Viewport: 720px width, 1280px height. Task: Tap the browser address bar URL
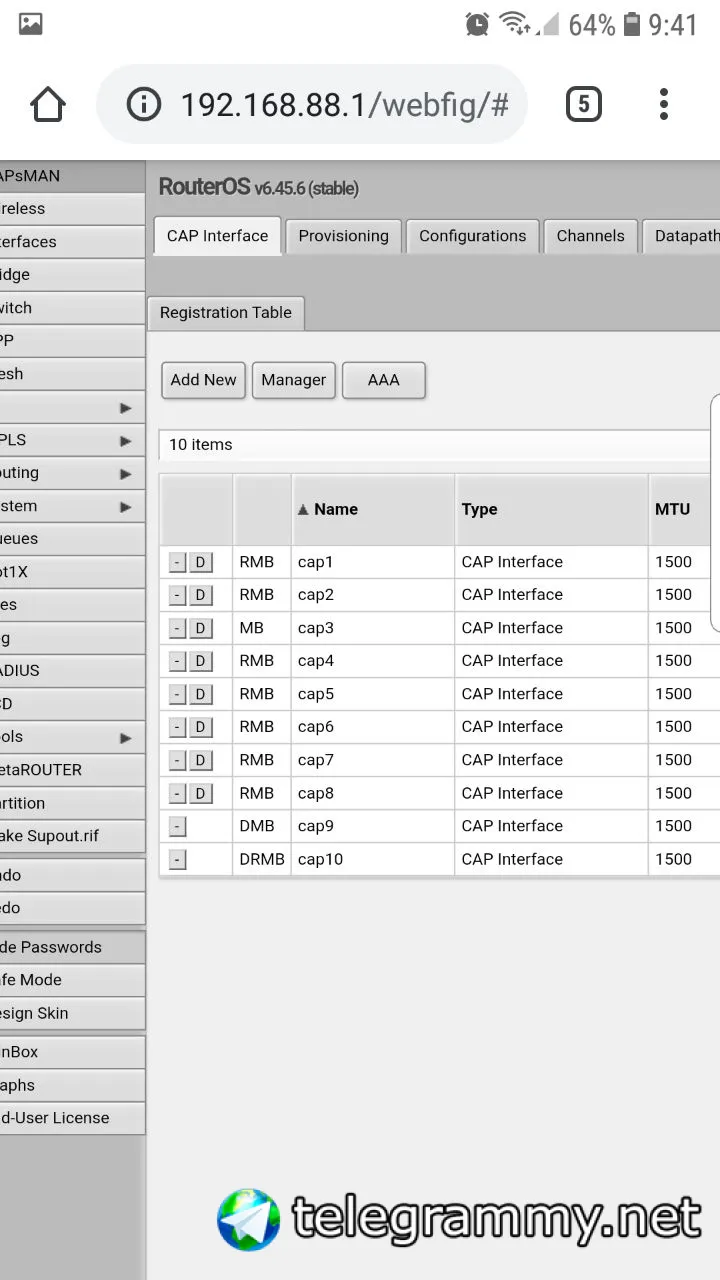344,104
